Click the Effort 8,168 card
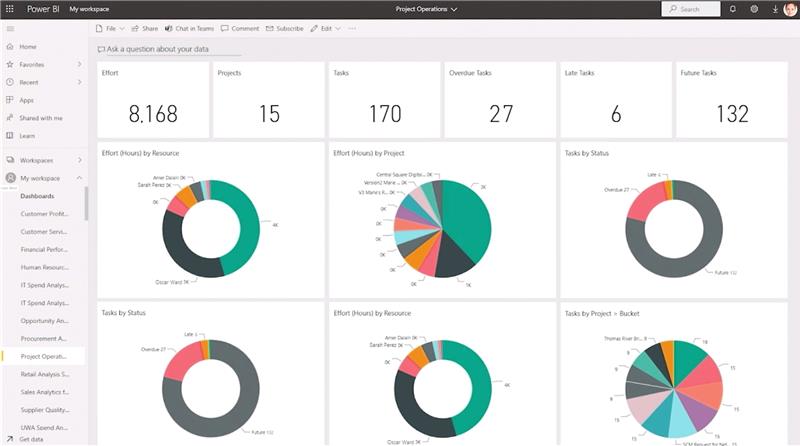 click(x=153, y=100)
